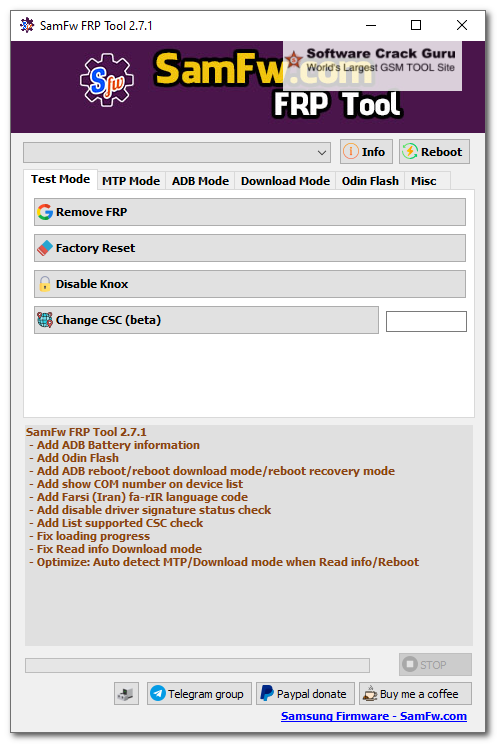
Task: Click log header 'SamFw FRP Tool 2.7.1'
Action: click(86, 432)
